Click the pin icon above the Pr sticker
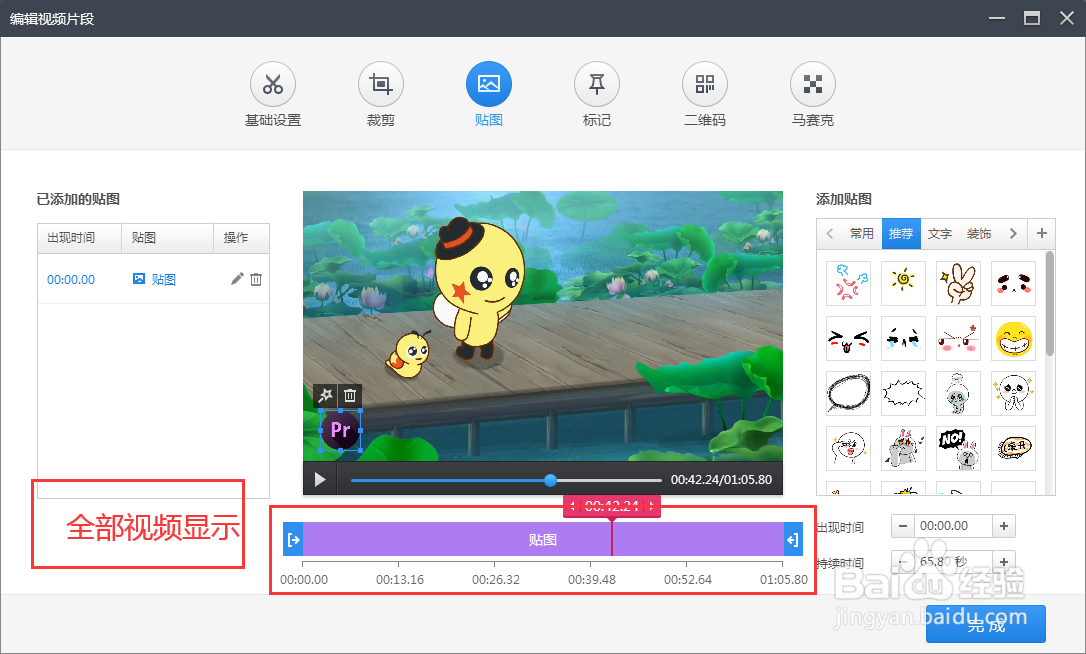The height and width of the screenshot is (654, 1086). click(x=325, y=396)
